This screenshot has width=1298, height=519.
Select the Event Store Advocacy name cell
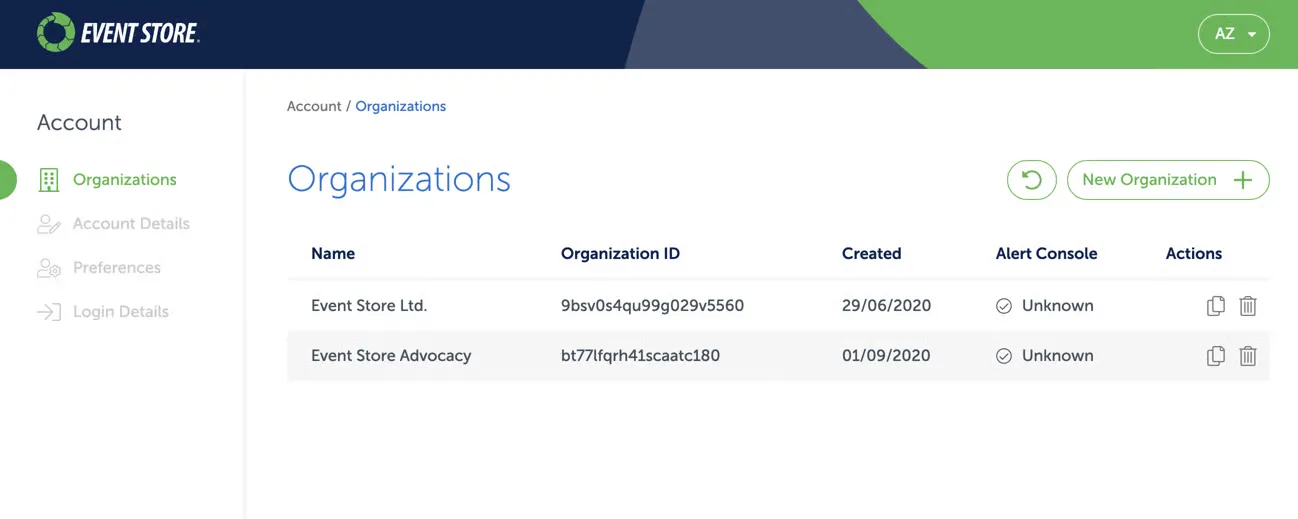391,356
